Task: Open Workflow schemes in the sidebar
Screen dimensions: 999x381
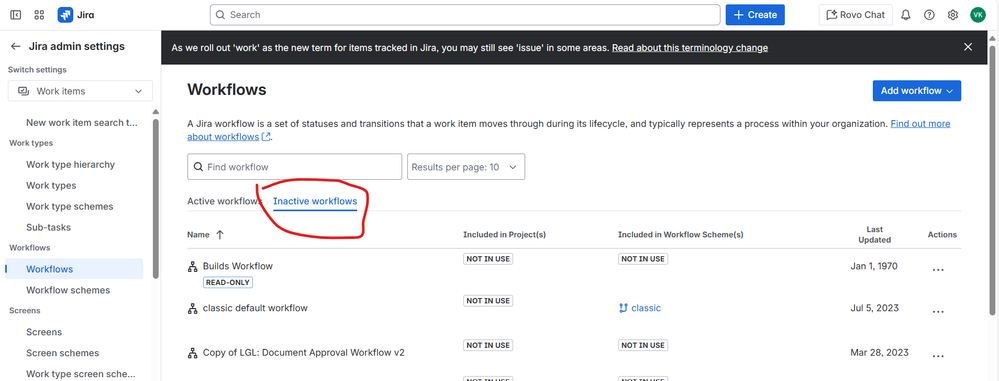Action: [x=68, y=290]
